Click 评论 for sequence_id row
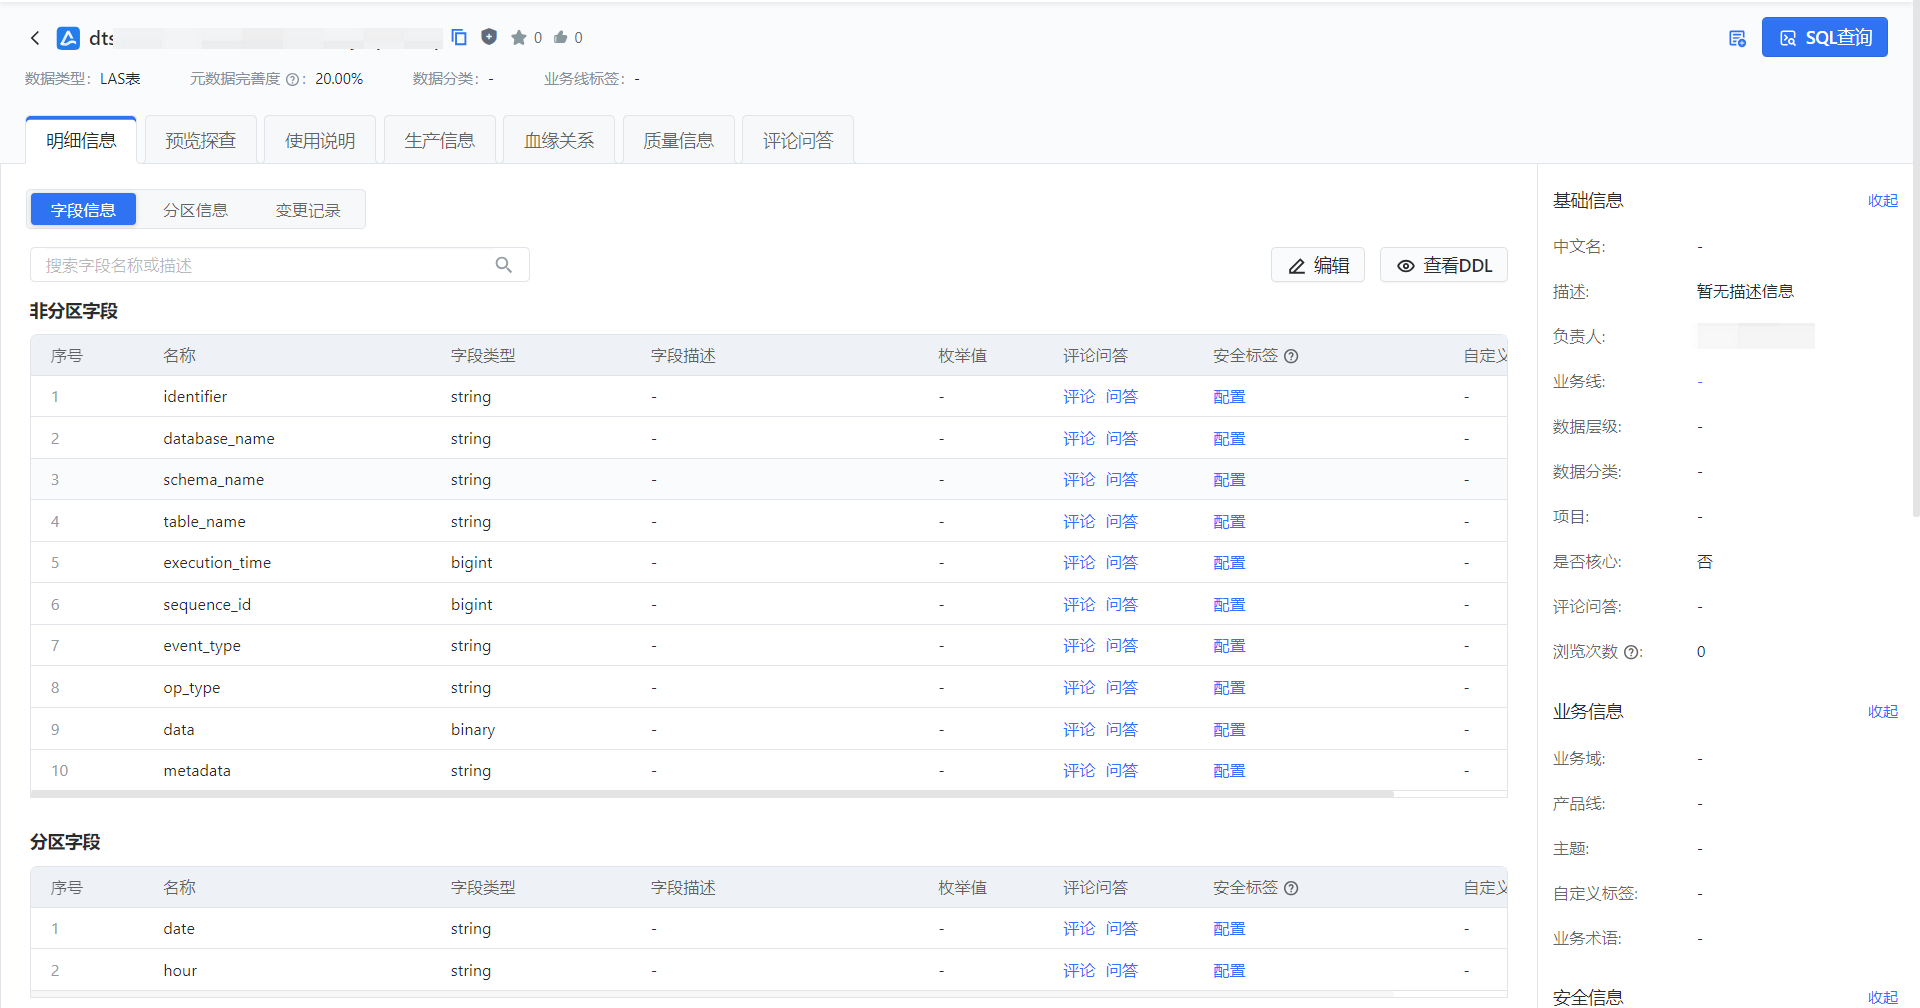The image size is (1920, 1008). point(1079,605)
